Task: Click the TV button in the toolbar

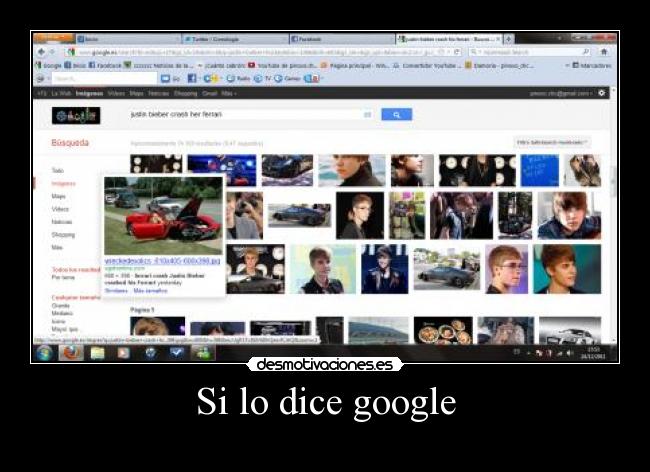Action: [x=262, y=78]
